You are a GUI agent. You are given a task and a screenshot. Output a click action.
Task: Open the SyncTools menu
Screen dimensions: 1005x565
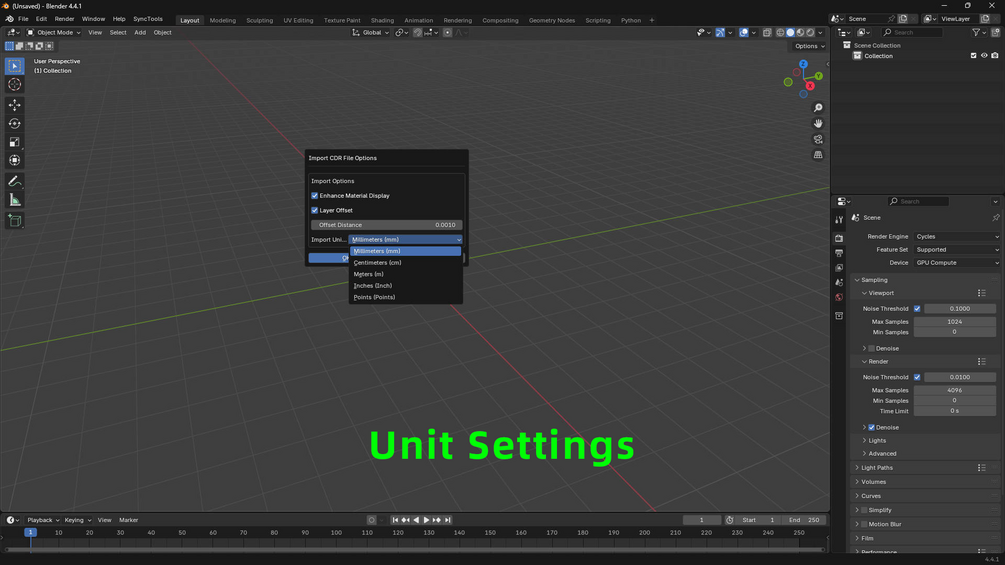point(147,19)
